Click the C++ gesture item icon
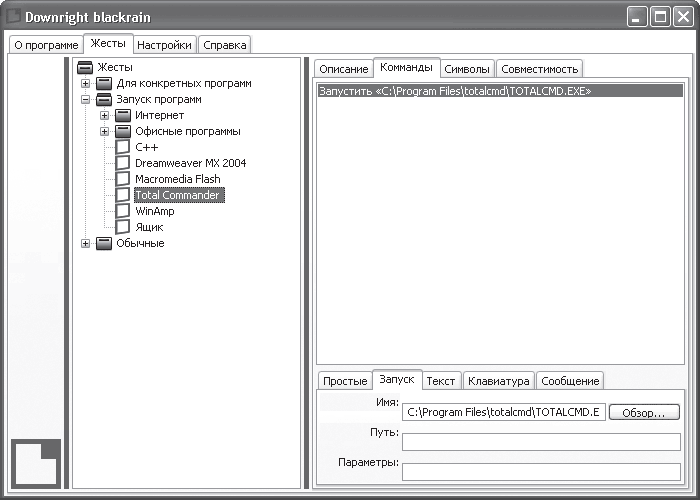700x500 pixels. [123, 147]
